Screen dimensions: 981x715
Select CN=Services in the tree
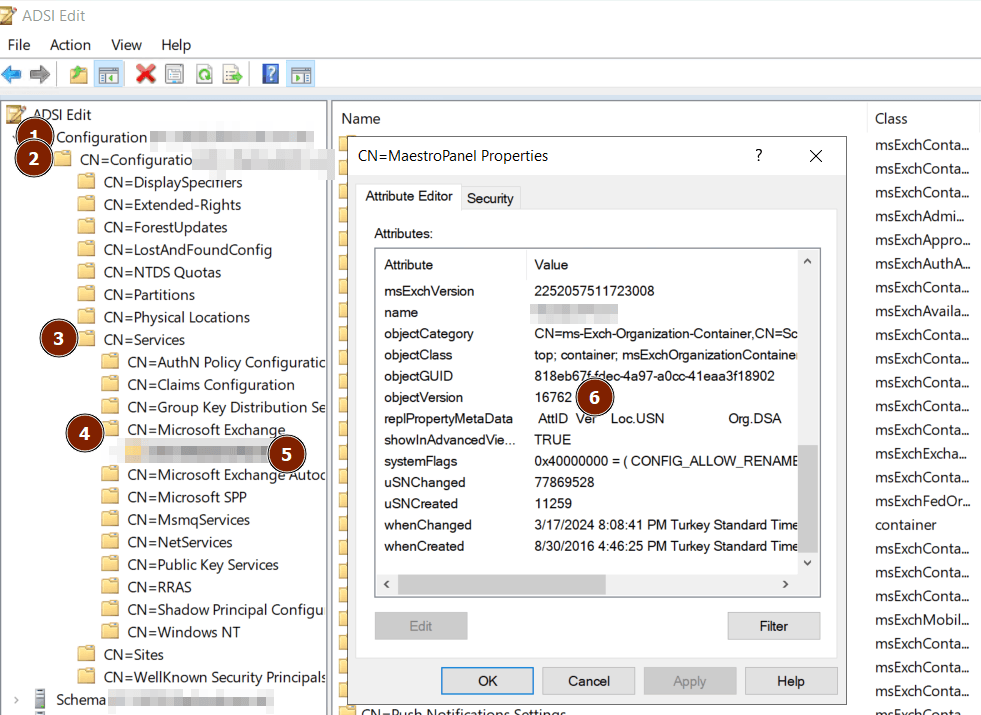(x=144, y=340)
